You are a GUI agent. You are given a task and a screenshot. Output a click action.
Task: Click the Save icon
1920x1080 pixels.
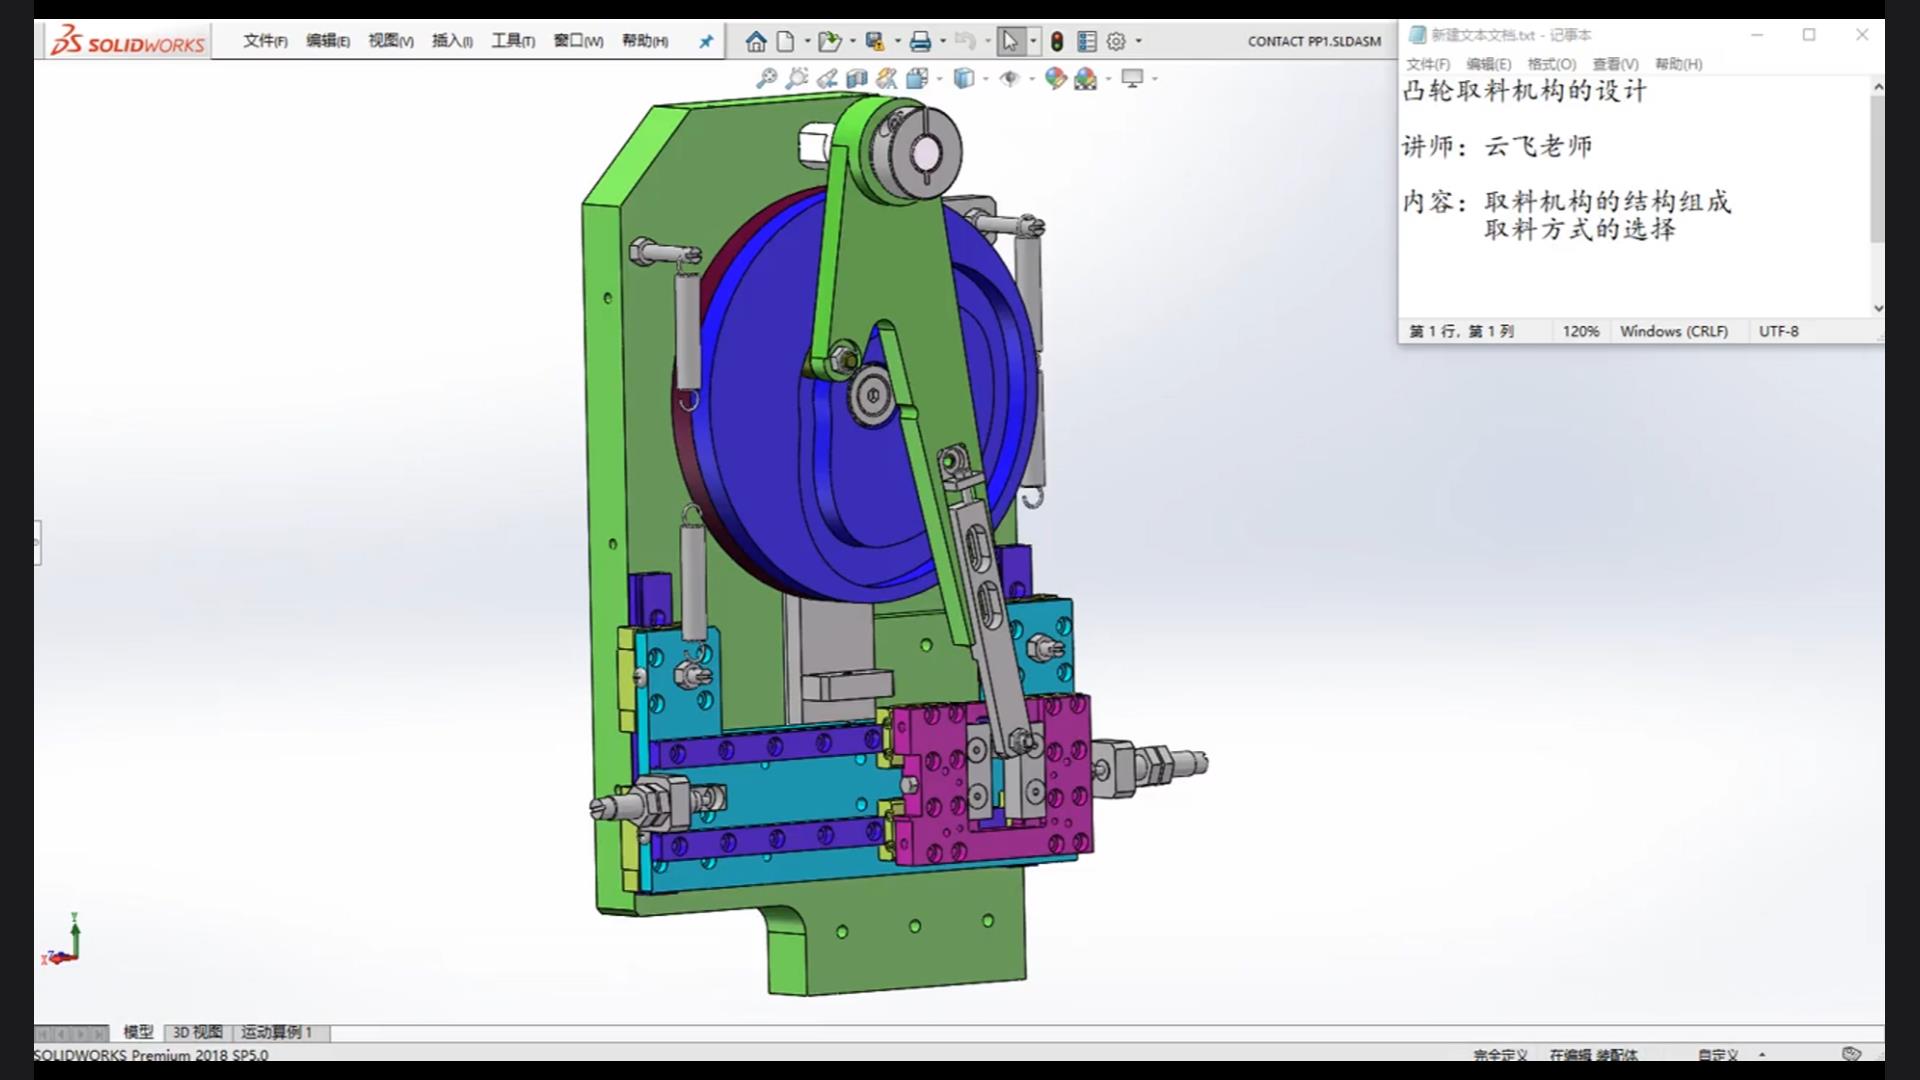click(x=875, y=41)
